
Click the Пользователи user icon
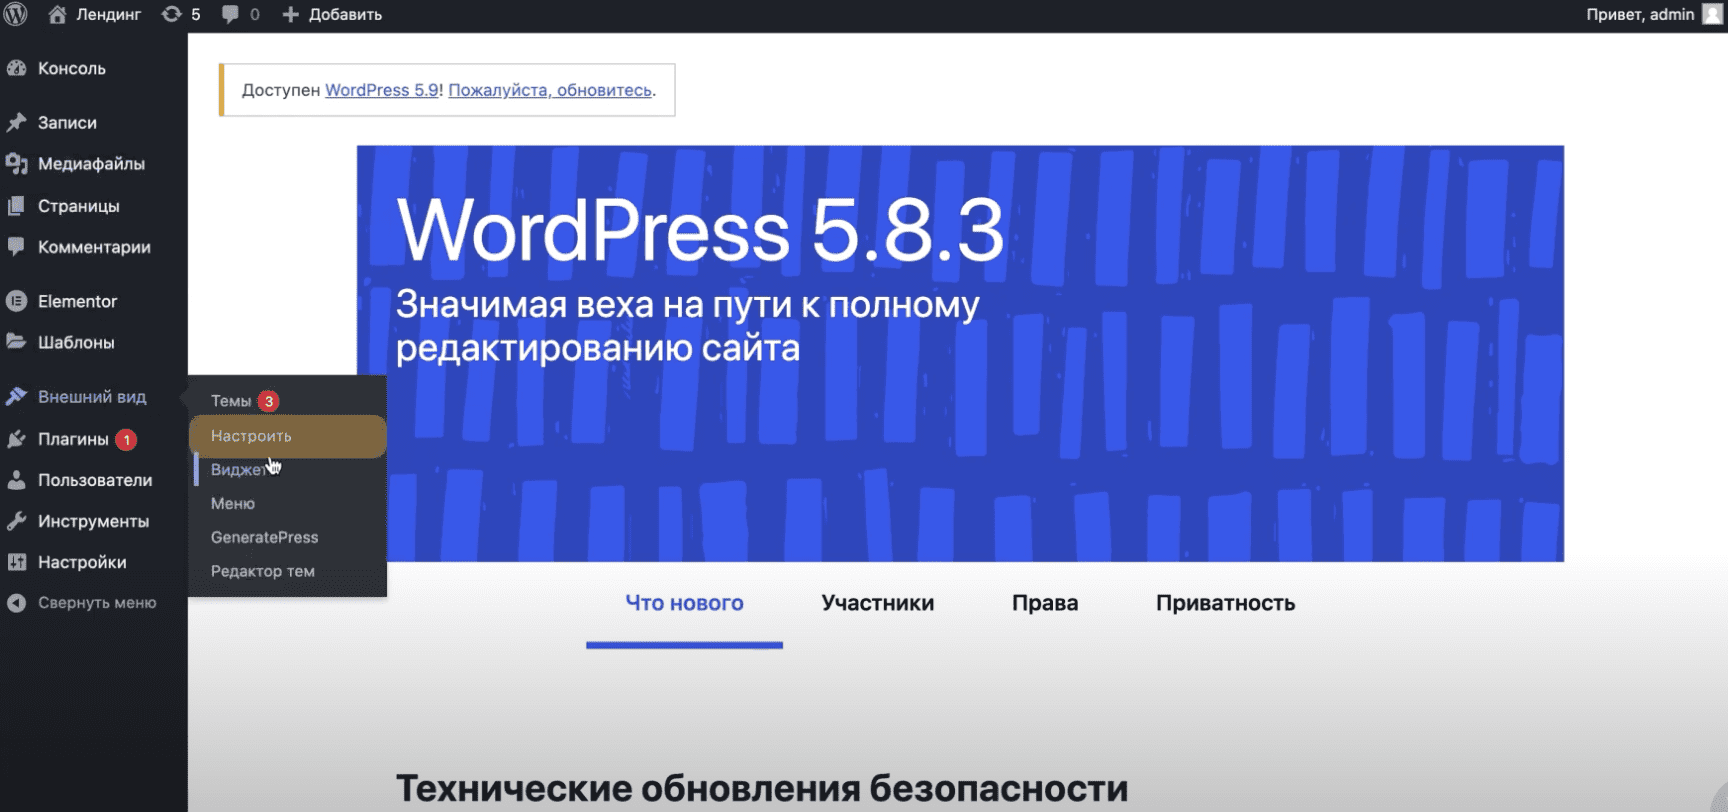(x=16, y=479)
